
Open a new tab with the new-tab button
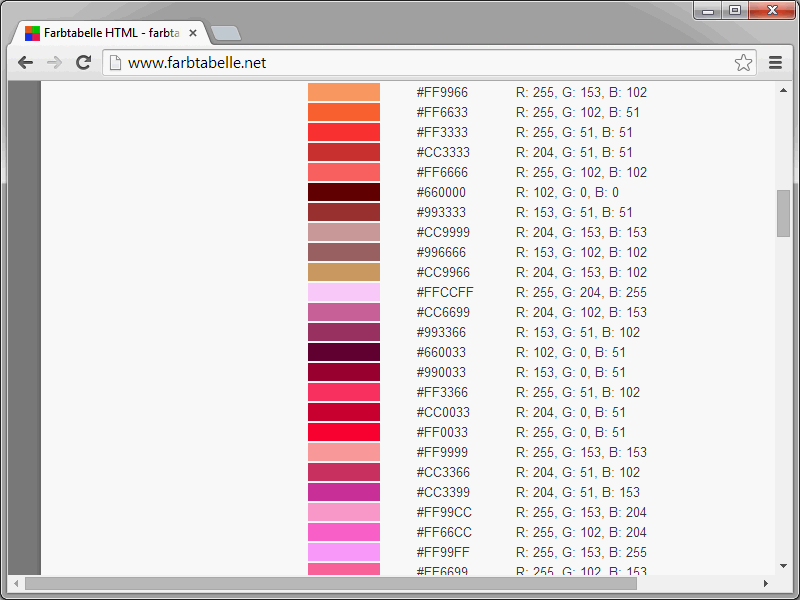[226, 33]
